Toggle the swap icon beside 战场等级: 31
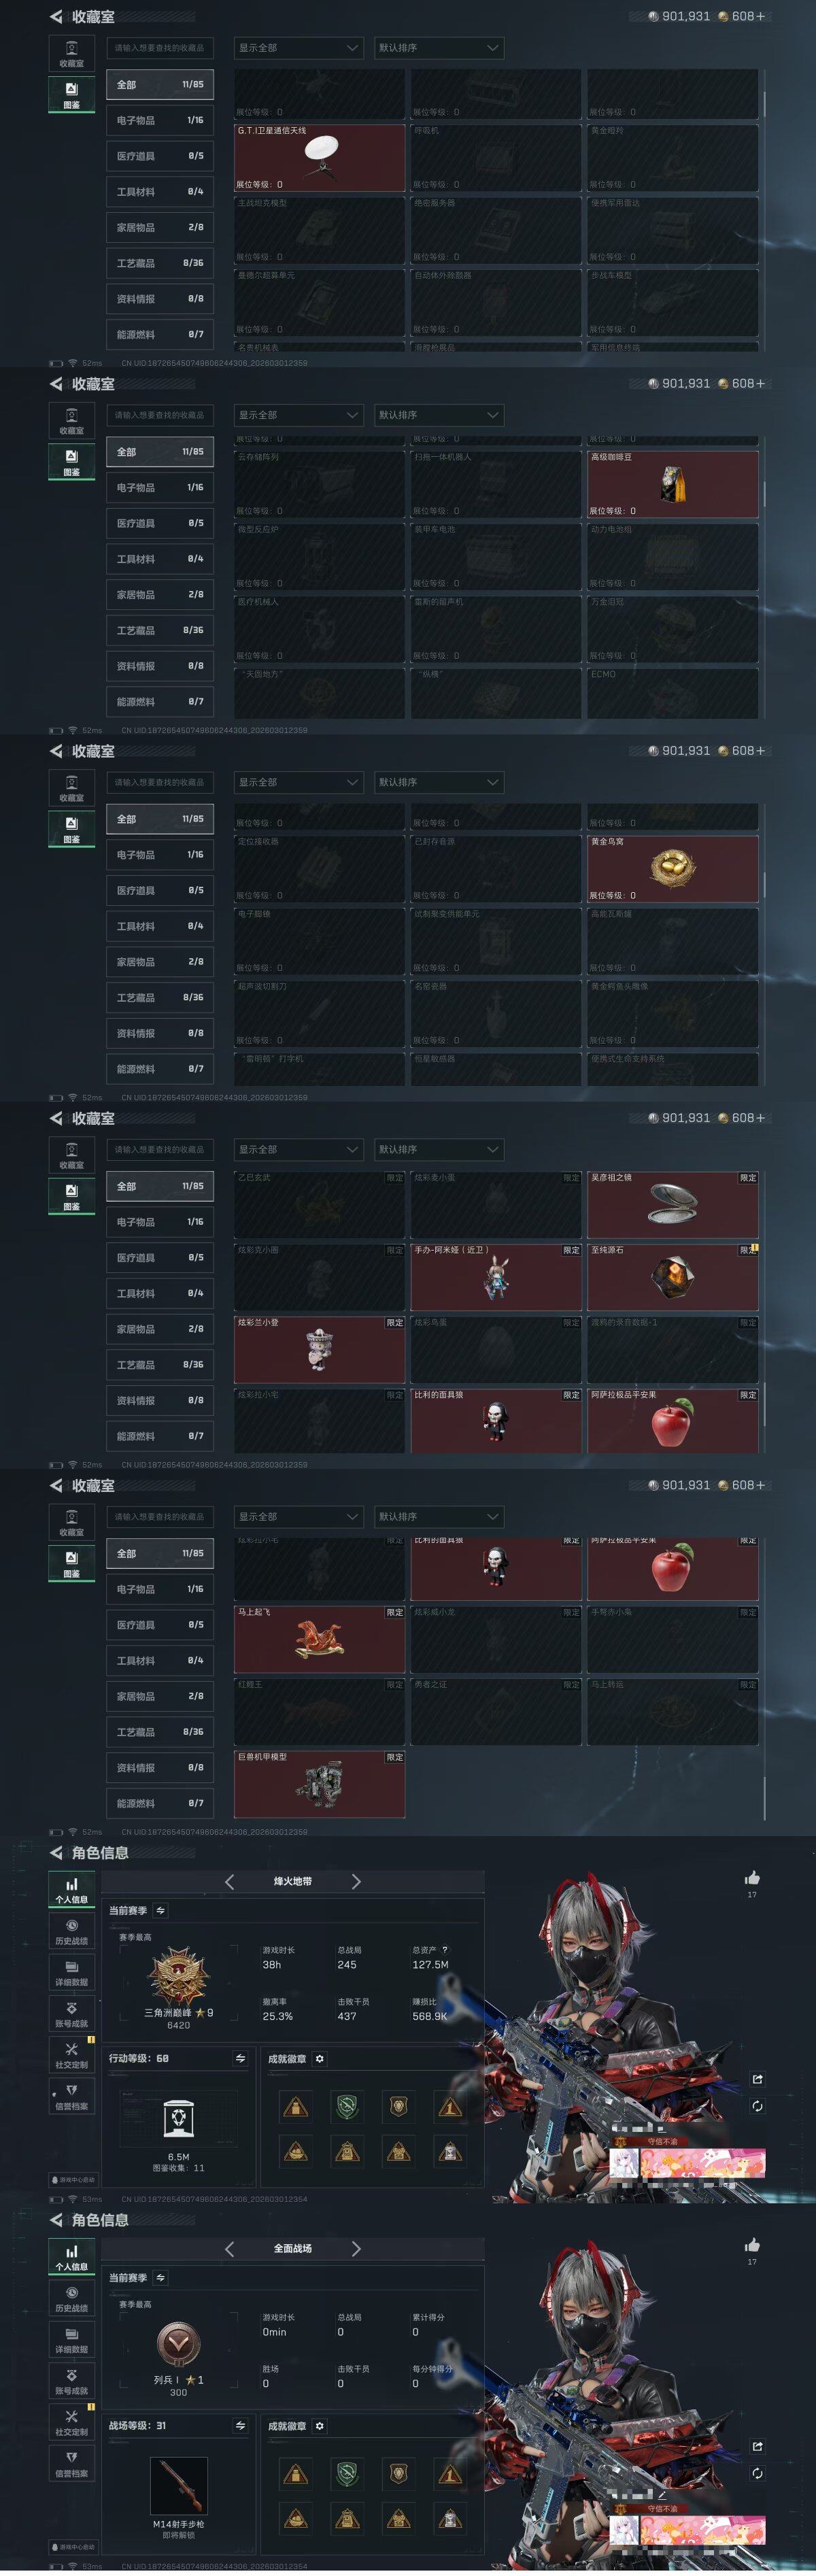Viewport: 816px width, 2576px height. (x=240, y=2426)
